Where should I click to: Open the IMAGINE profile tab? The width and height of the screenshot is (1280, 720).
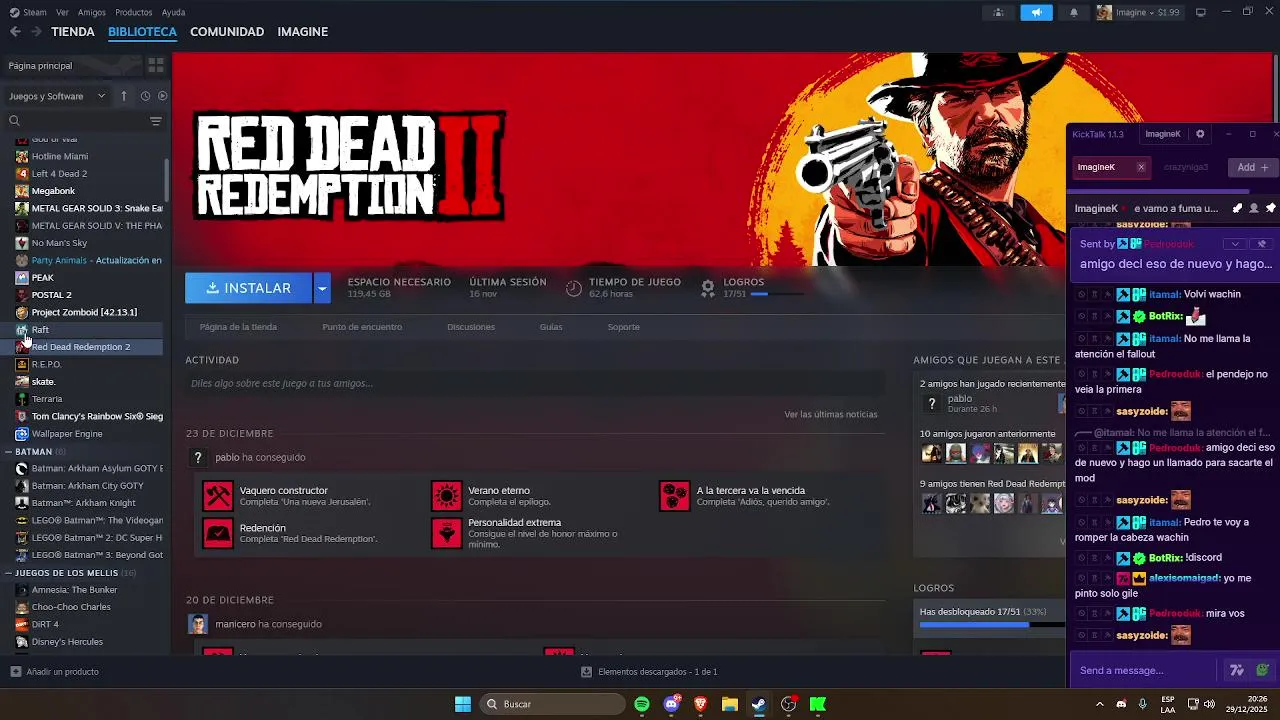303,32
